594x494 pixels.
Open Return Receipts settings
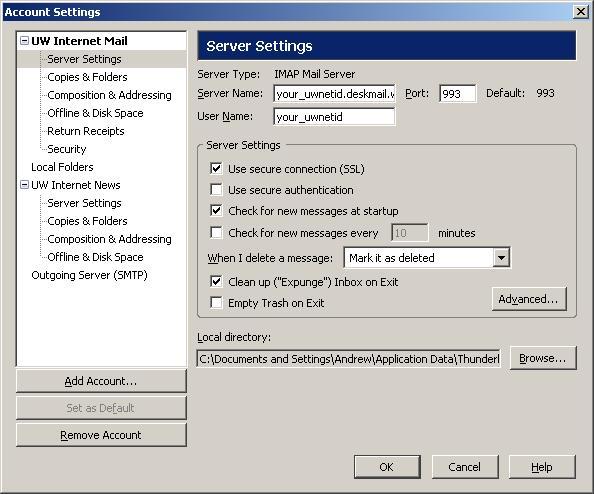point(86,131)
